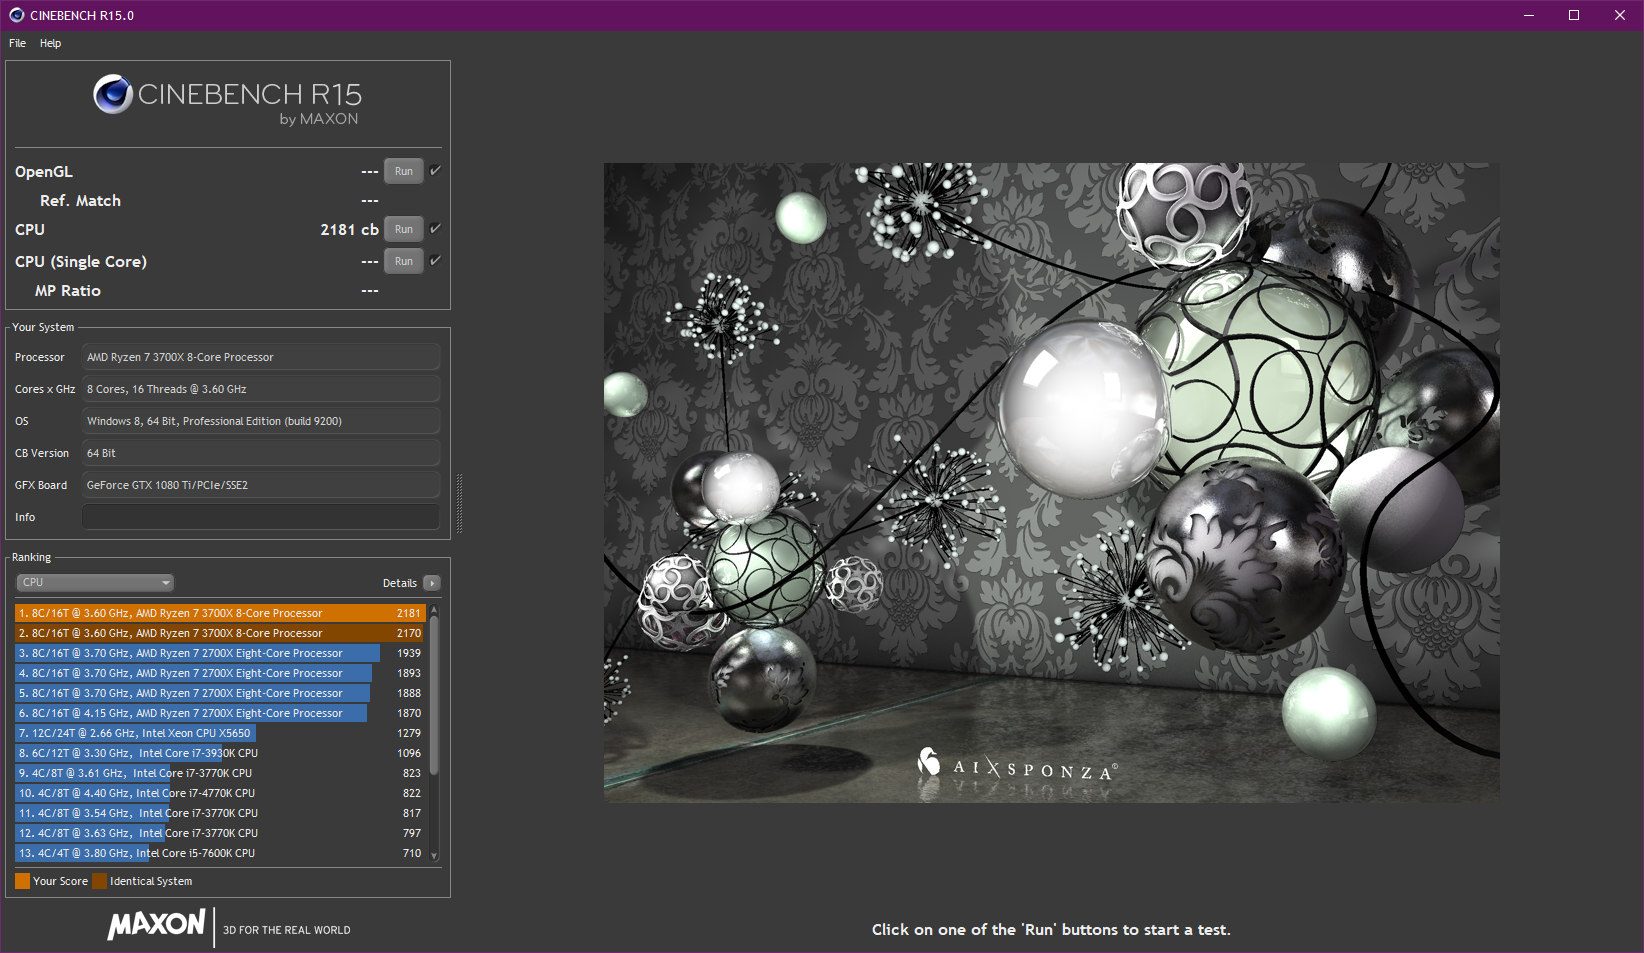
Task: Select rank 7 Intel Xeon CPU X5650
Action: click(220, 733)
